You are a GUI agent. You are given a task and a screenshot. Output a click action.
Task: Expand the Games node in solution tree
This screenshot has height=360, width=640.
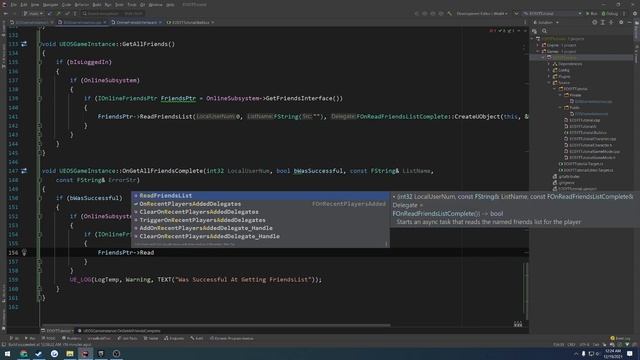pyautogui.click(x=539, y=51)
